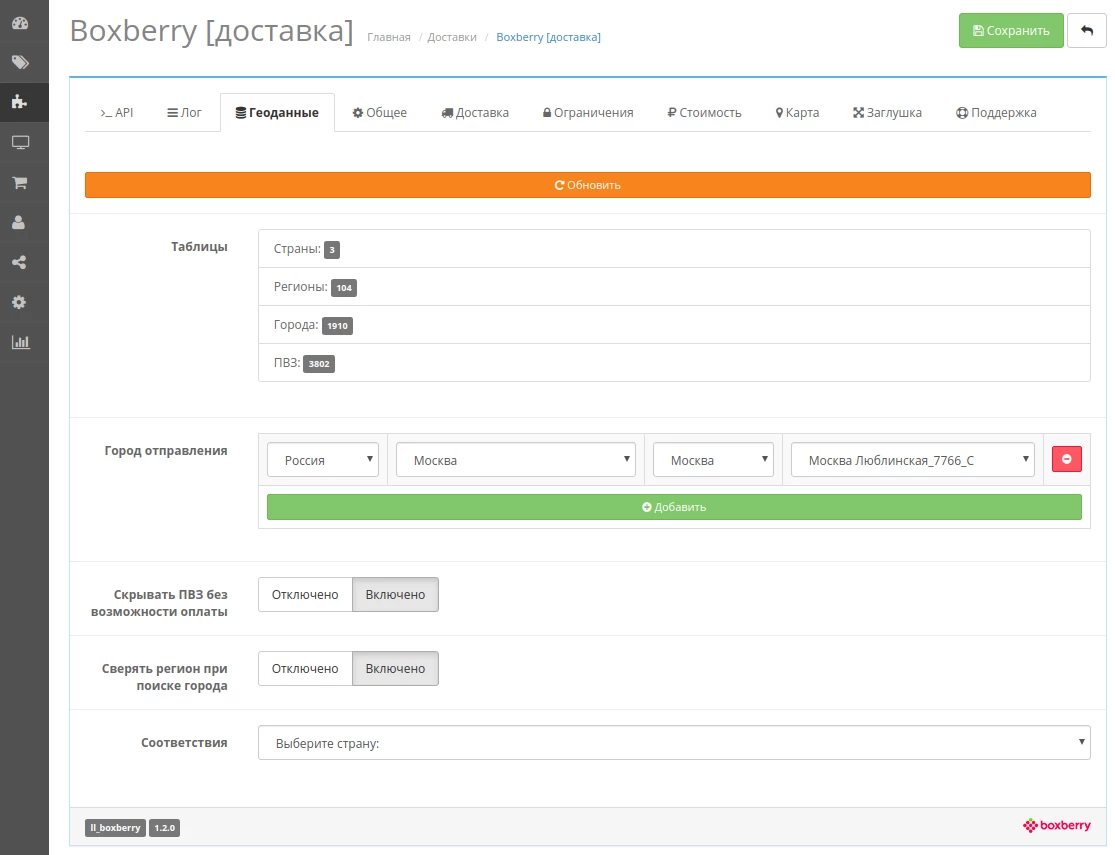Set Скрывать ПВЗ без возможности оплаты to Отключено
Screen dimensions: 1115x855
pyautogui.click(x=305, y=595)
